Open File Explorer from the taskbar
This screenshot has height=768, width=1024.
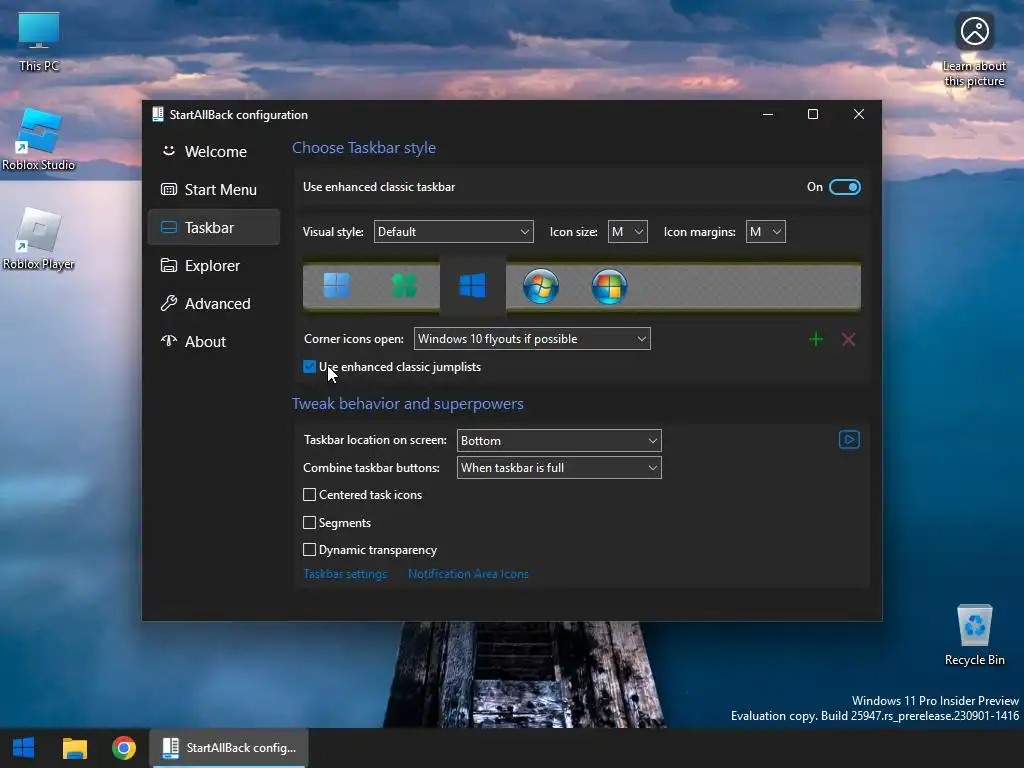(x=74, y=748)
